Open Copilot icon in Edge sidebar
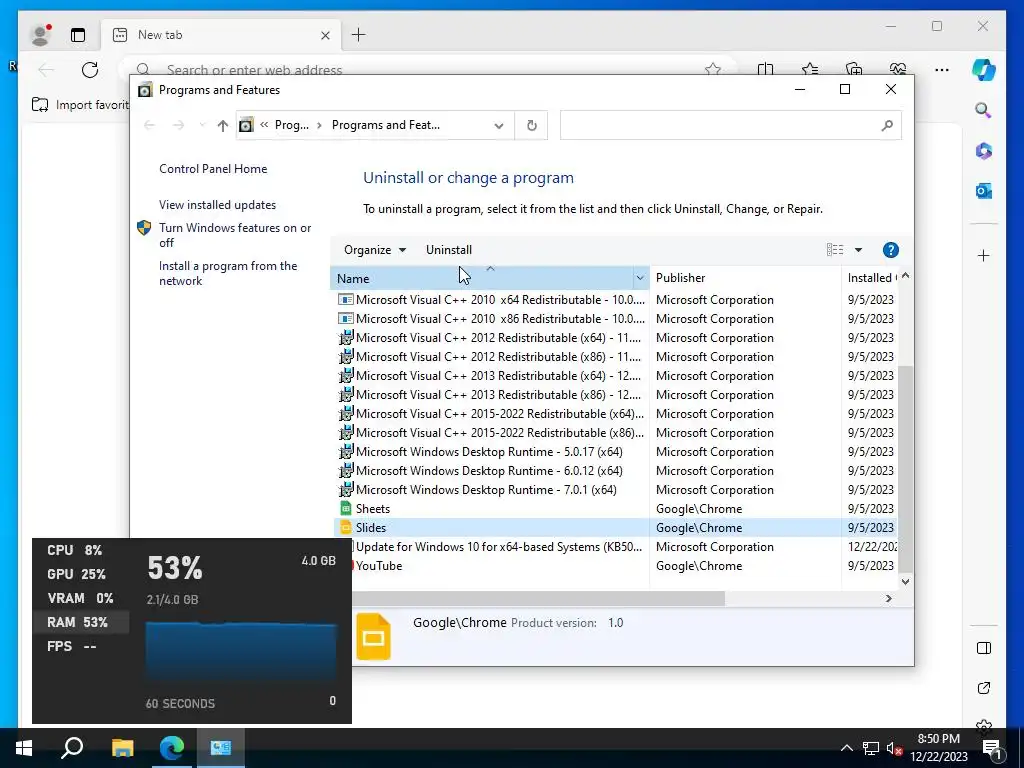The height and width of the screenshot is (768, 1024). 984,70
